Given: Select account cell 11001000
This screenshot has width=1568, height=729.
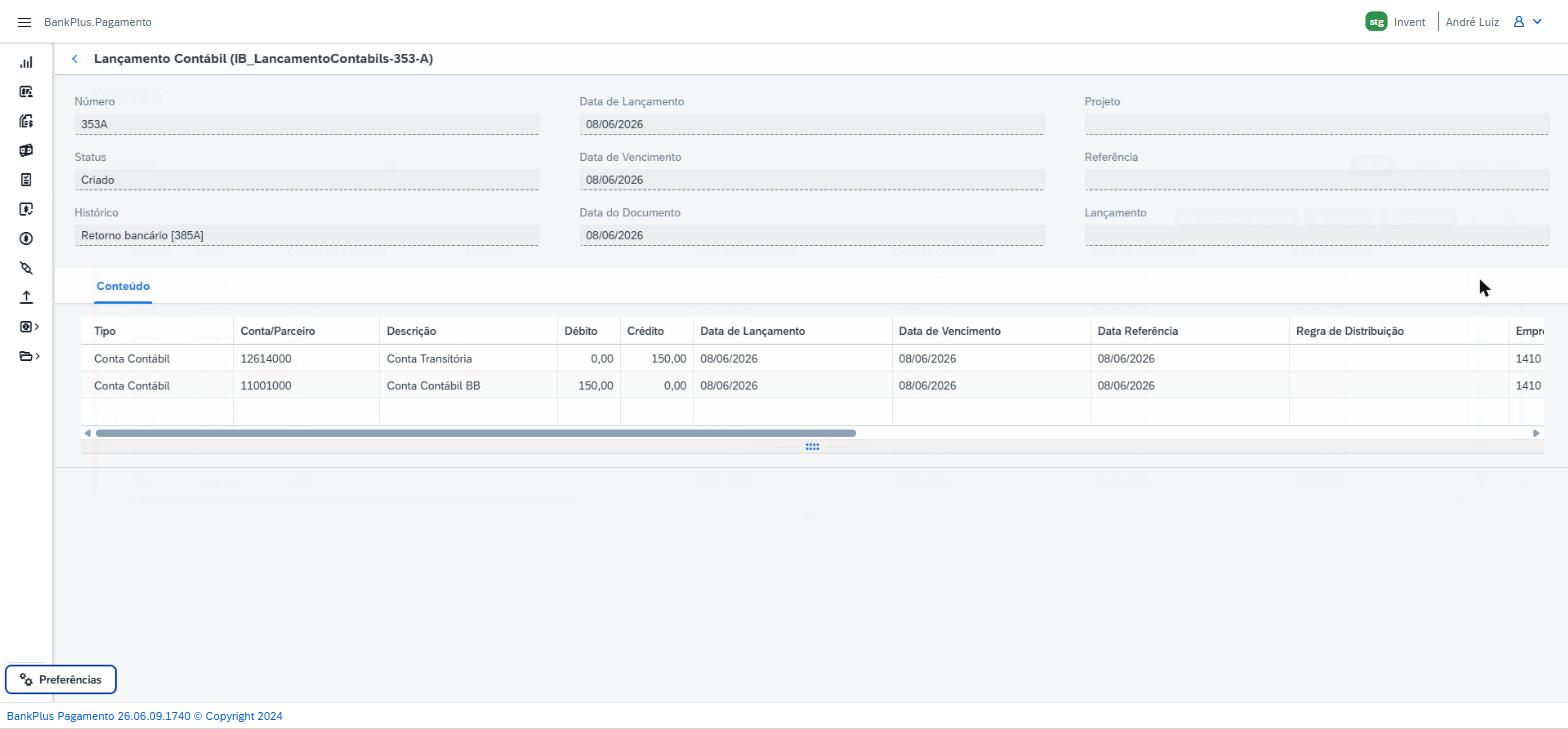Looking at the screenshot, I should [x=306, y=386].
